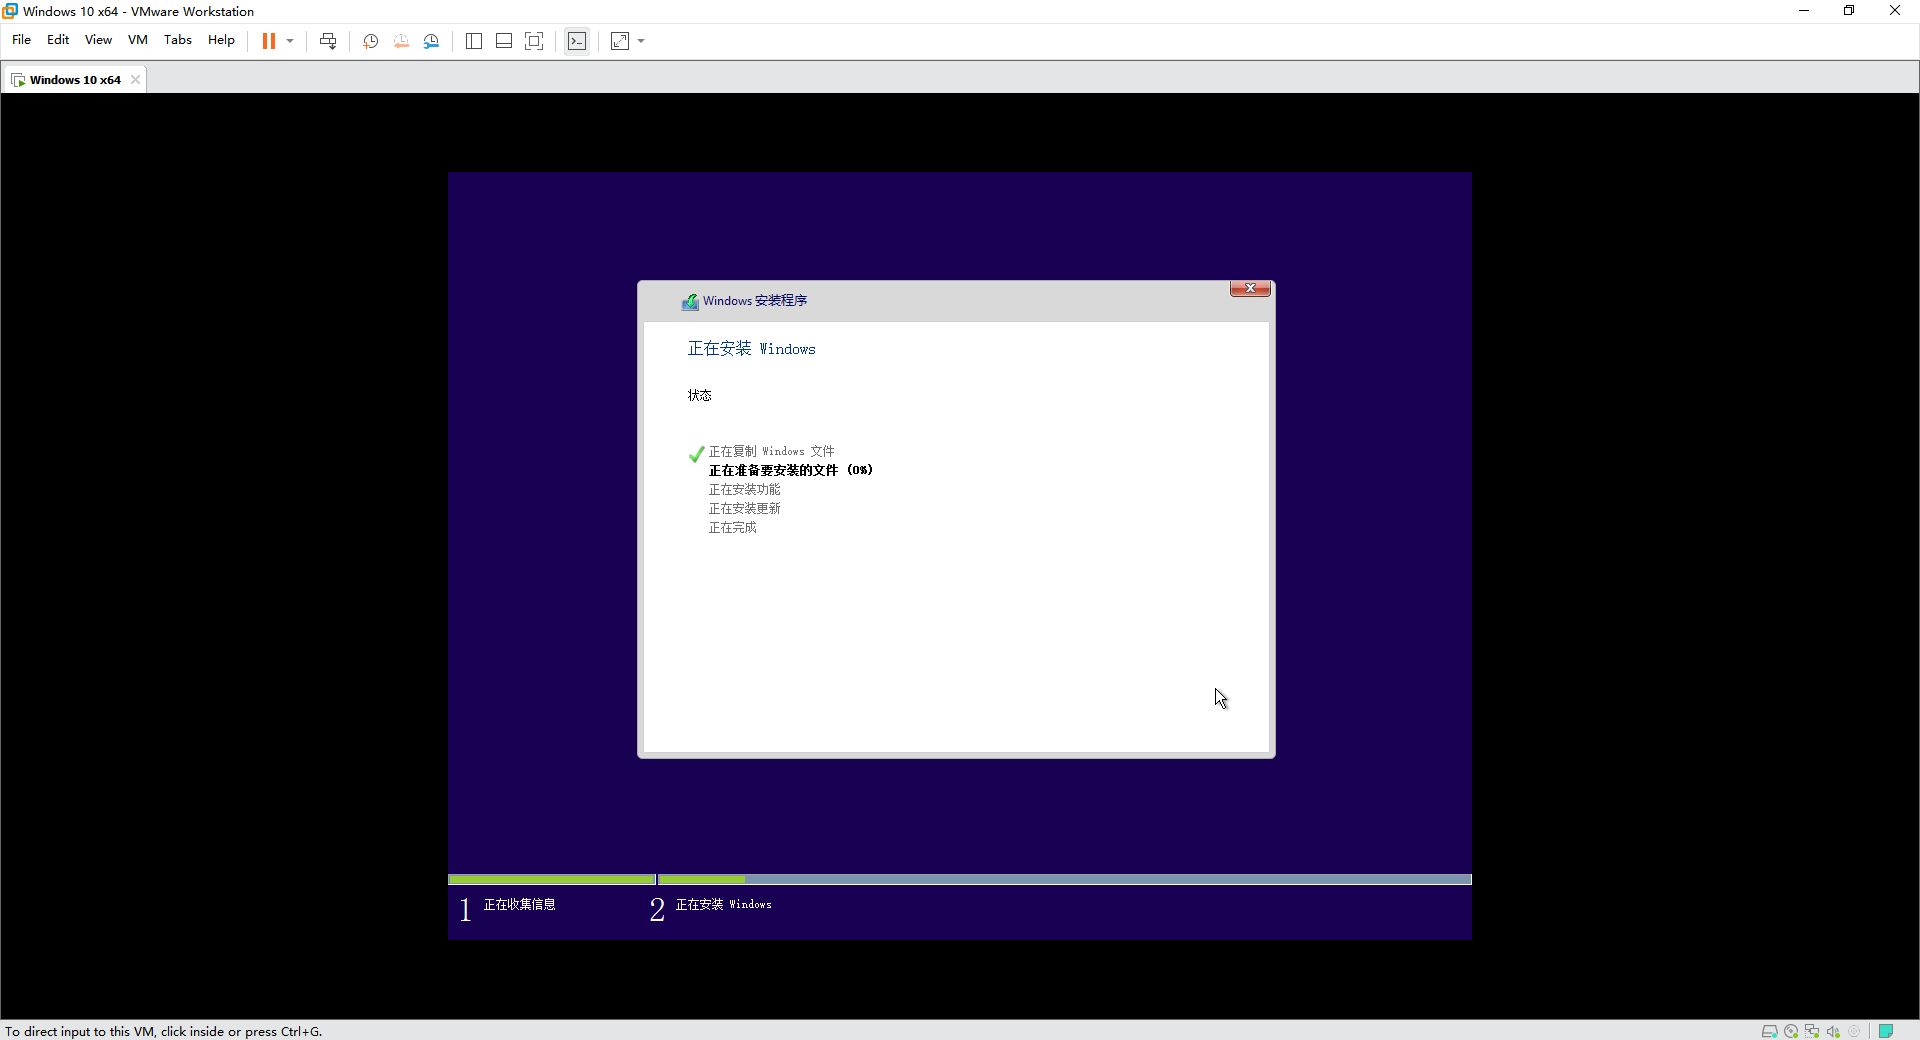Click the green checkmark beside 正在复制 Windows 文件
Viewport: 1920px width, 1040px height.
(696, 454)
